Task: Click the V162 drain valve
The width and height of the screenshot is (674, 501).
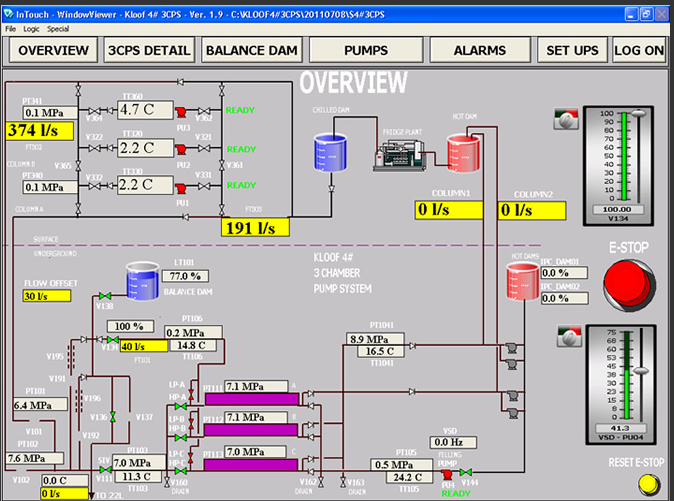Action: pos(321,482)
